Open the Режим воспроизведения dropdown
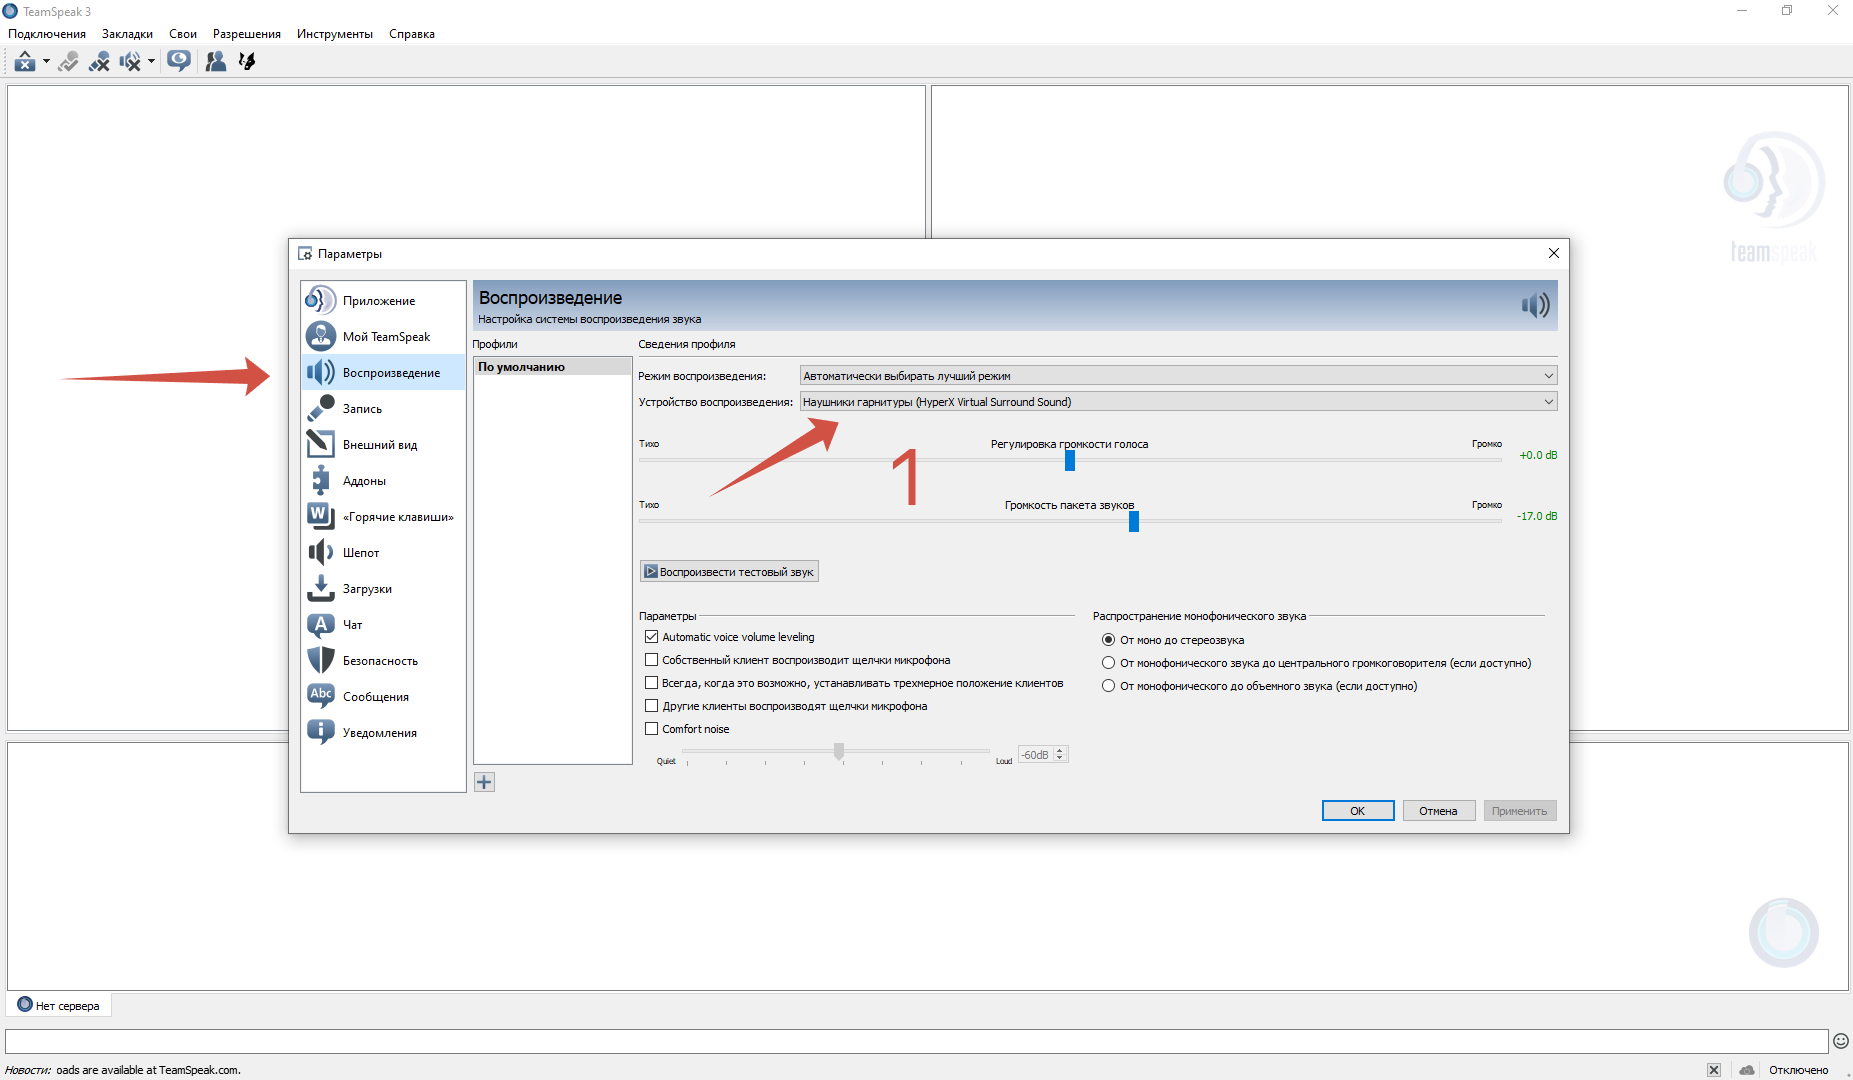Viewport: 1853px width, 1080px height. 1178,376
